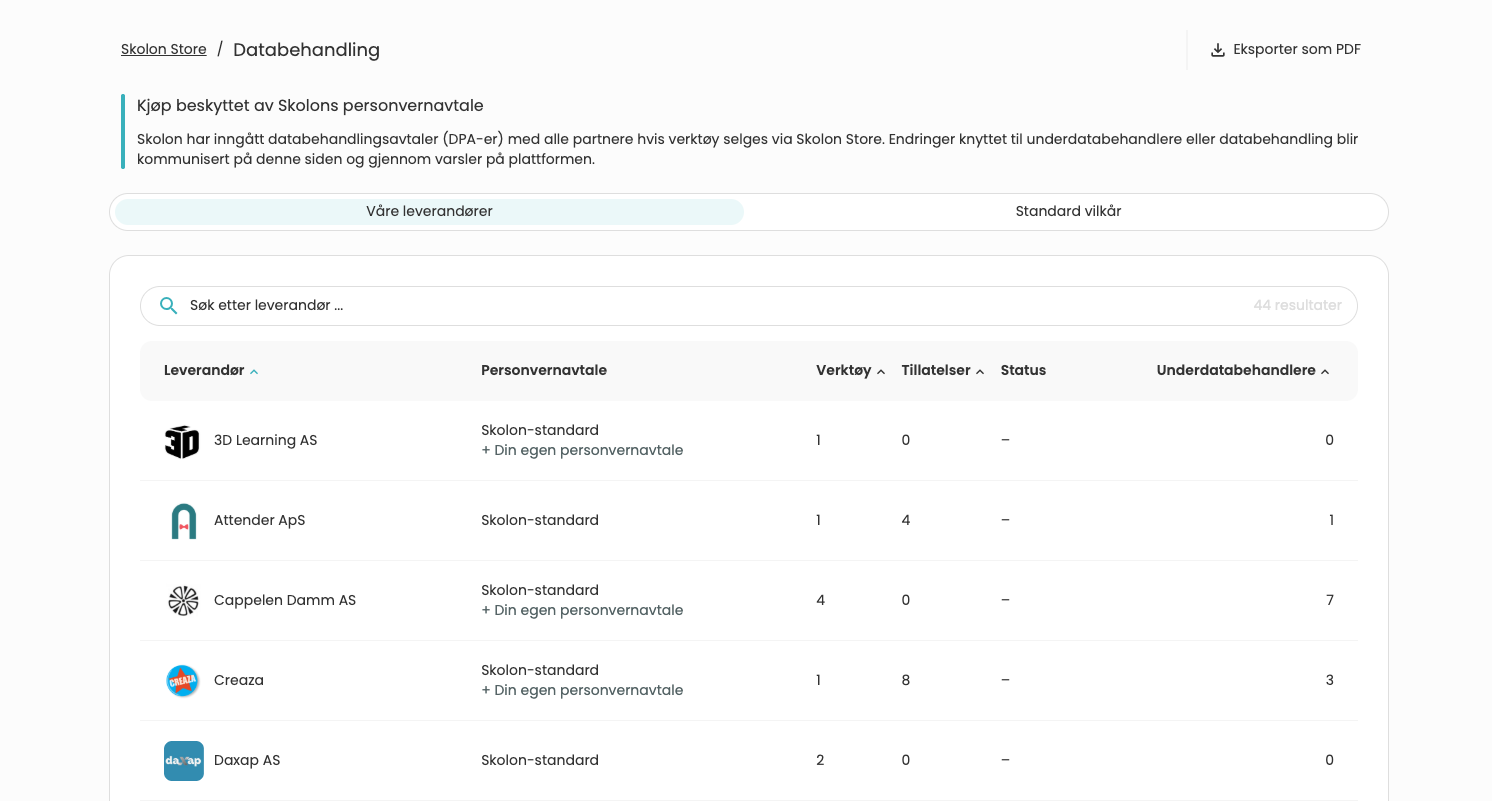Select Cappelen Damm AS supplier name
Screen dimensions: 1492x801
tap(285, 601)
